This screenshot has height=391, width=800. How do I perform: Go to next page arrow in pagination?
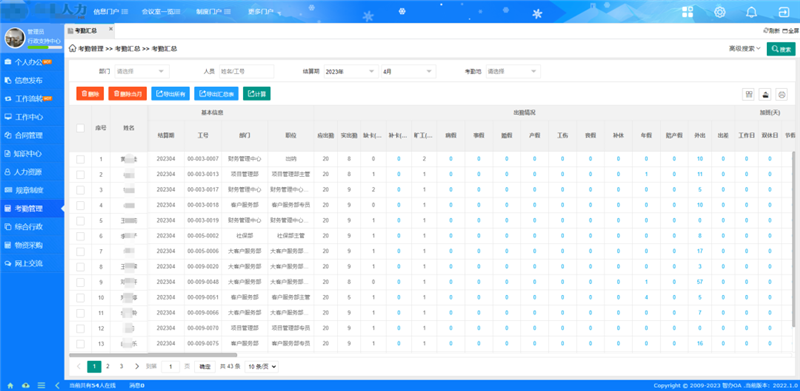pos(137,366)
